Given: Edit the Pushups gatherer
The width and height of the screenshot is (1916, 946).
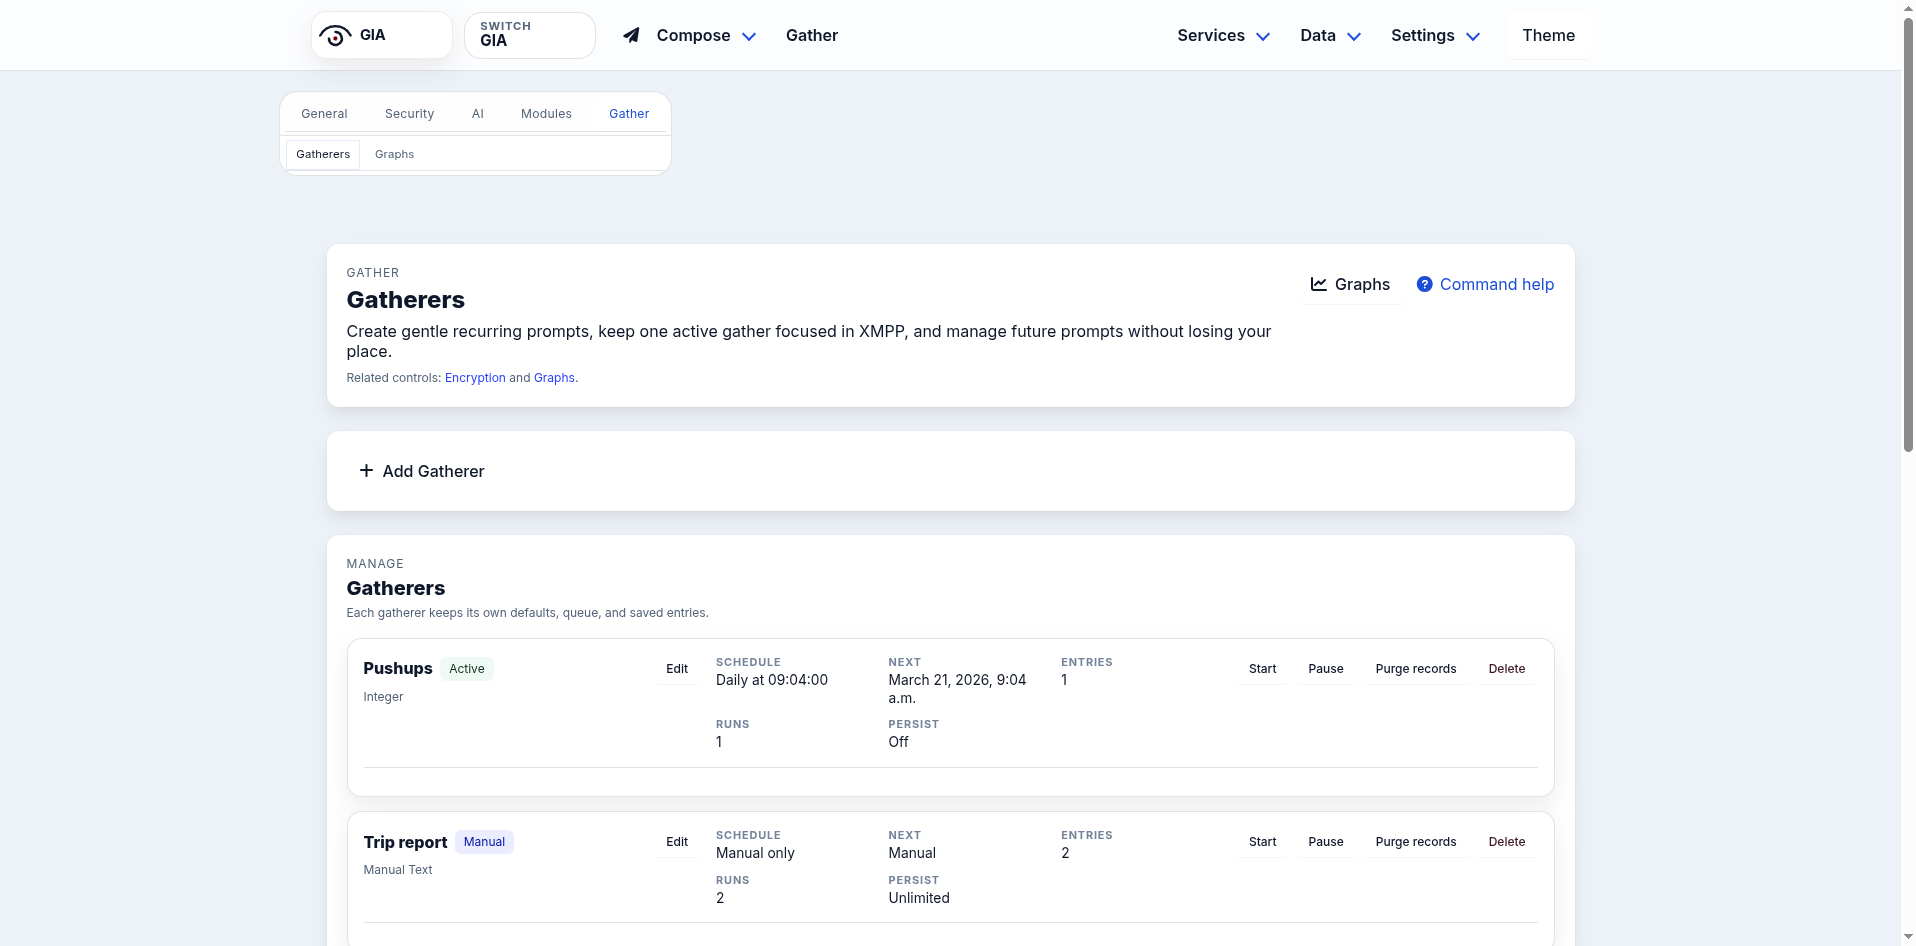Looking at the screenshot, I should (x=677, y=669).
